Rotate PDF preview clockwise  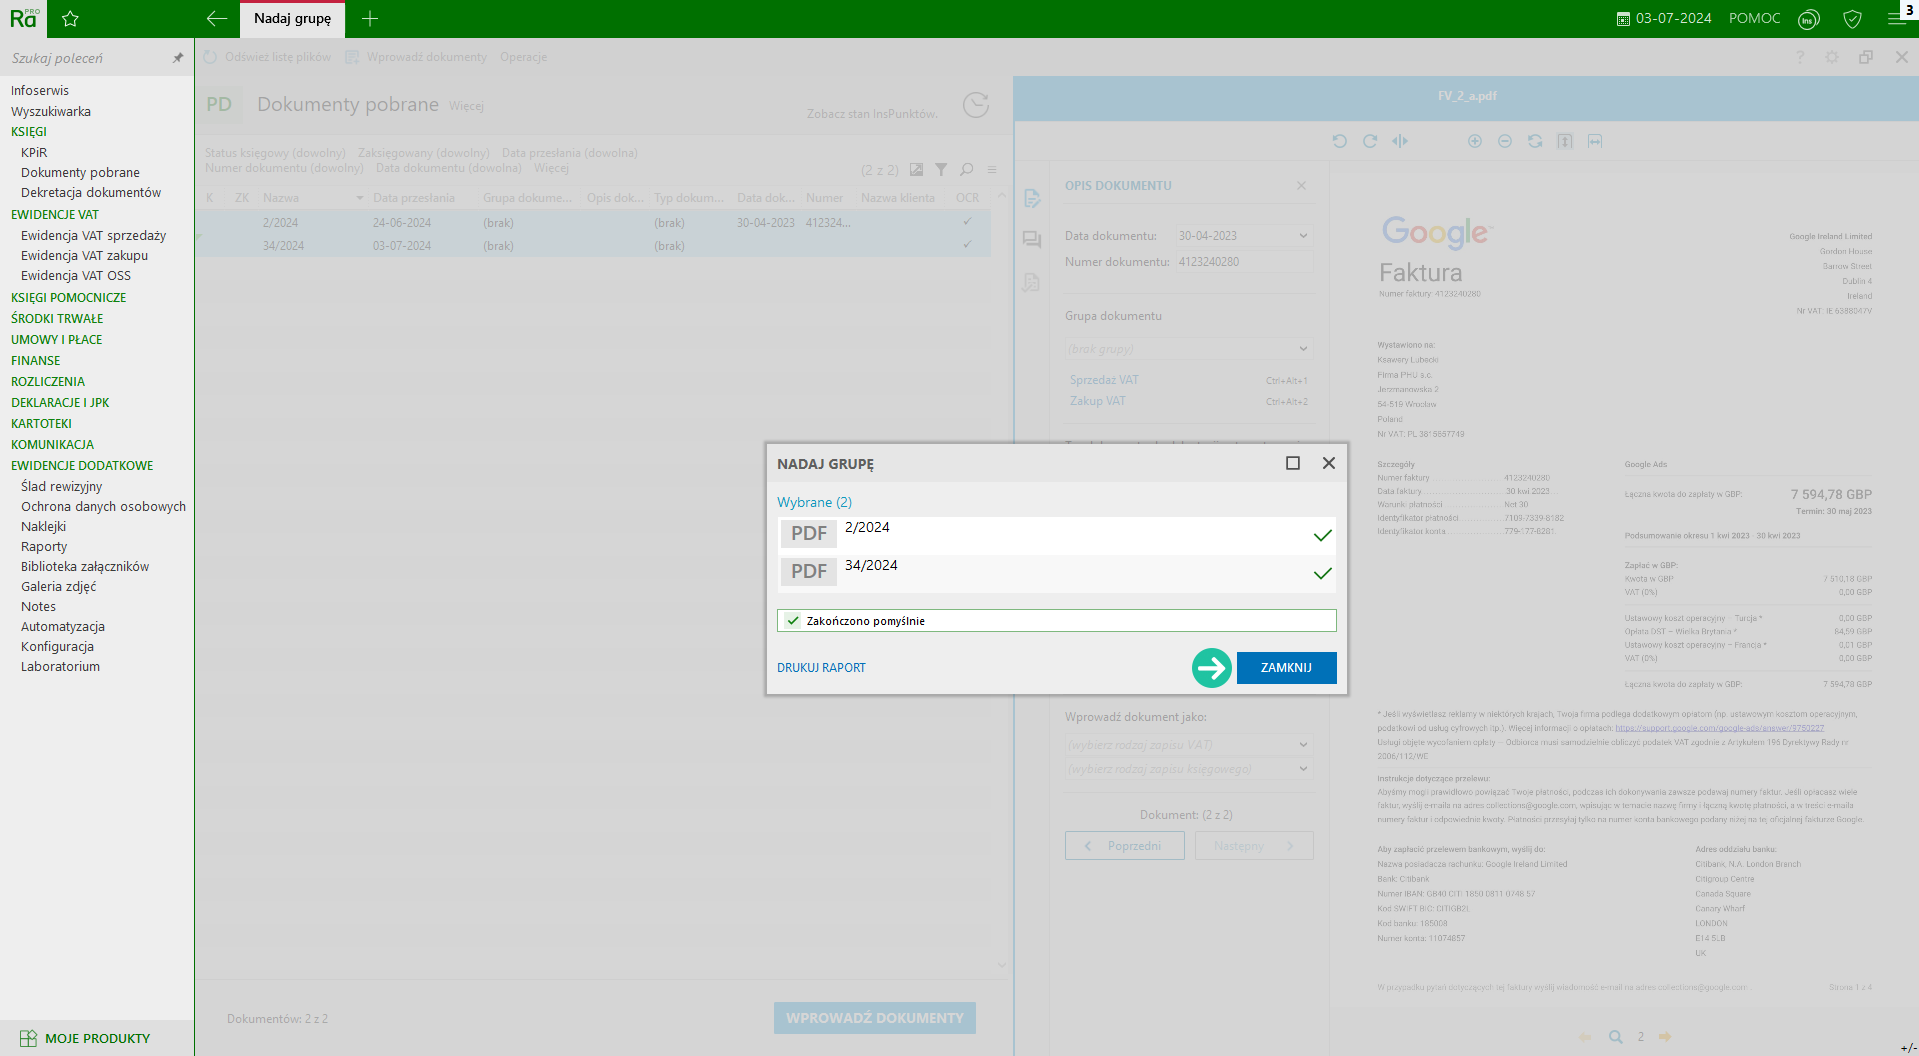pyautogui.click(x=1370, y=141)
